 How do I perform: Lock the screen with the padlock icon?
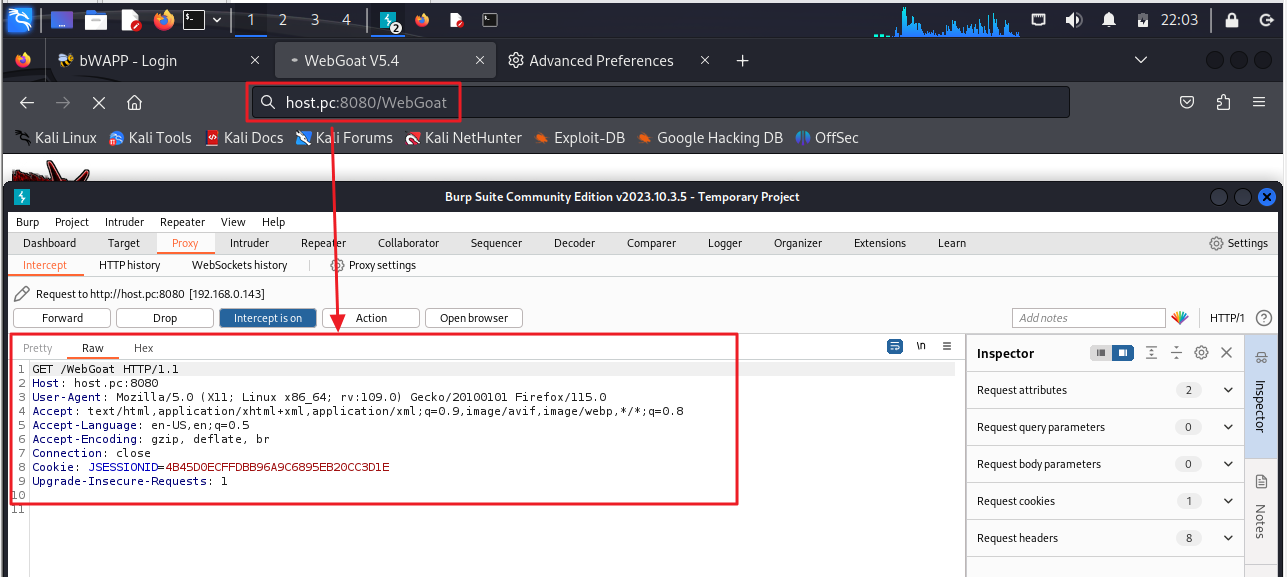pyautogui.click(x=1232, y=19)
